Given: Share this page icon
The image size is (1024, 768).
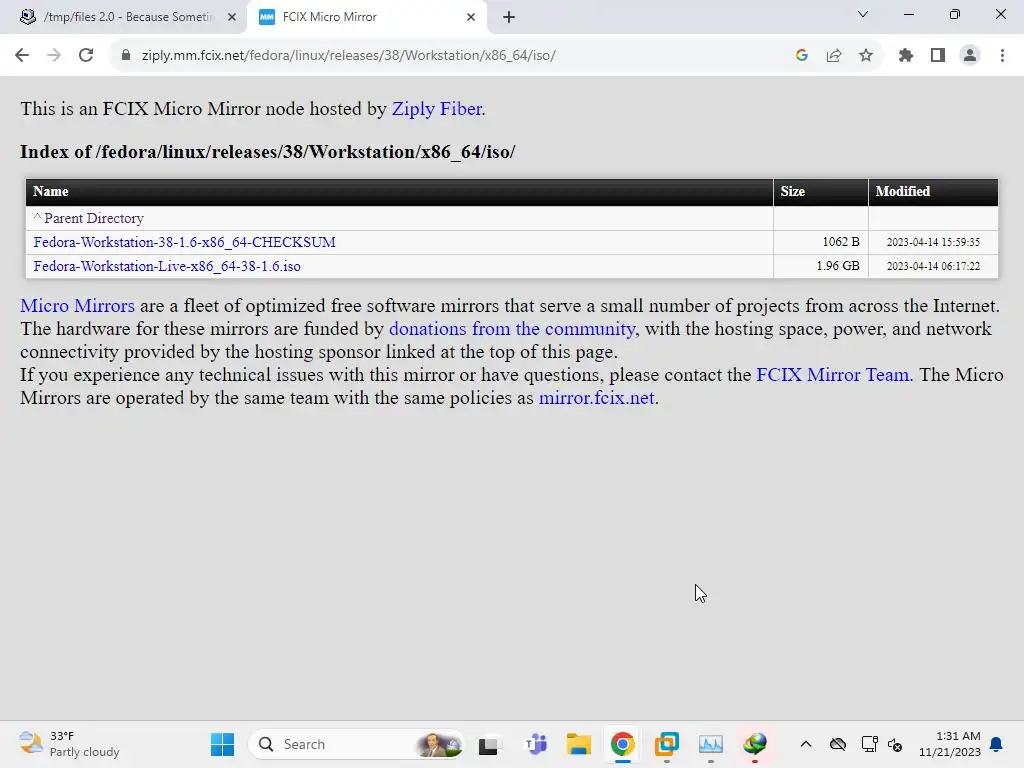Looking at the screenshot, I should point(834,56).
